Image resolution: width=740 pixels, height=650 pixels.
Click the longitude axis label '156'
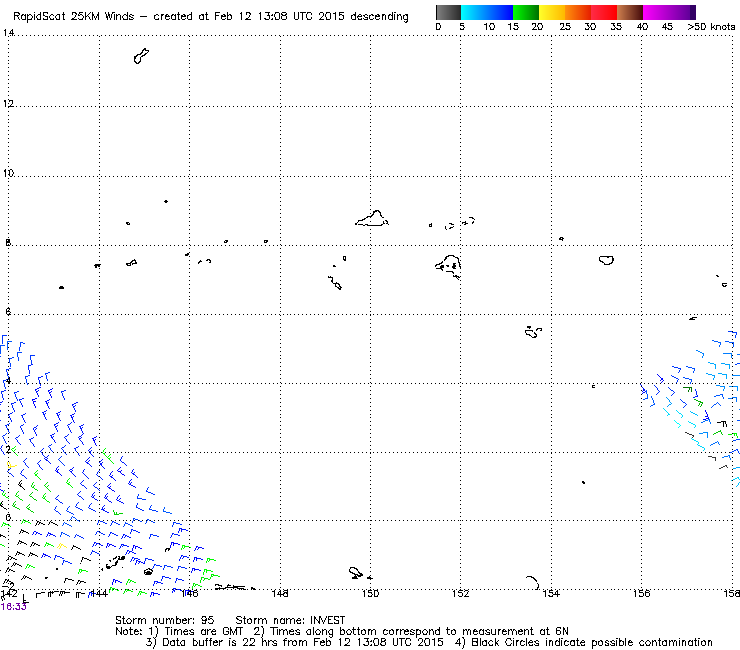click(x=641, y=593)
